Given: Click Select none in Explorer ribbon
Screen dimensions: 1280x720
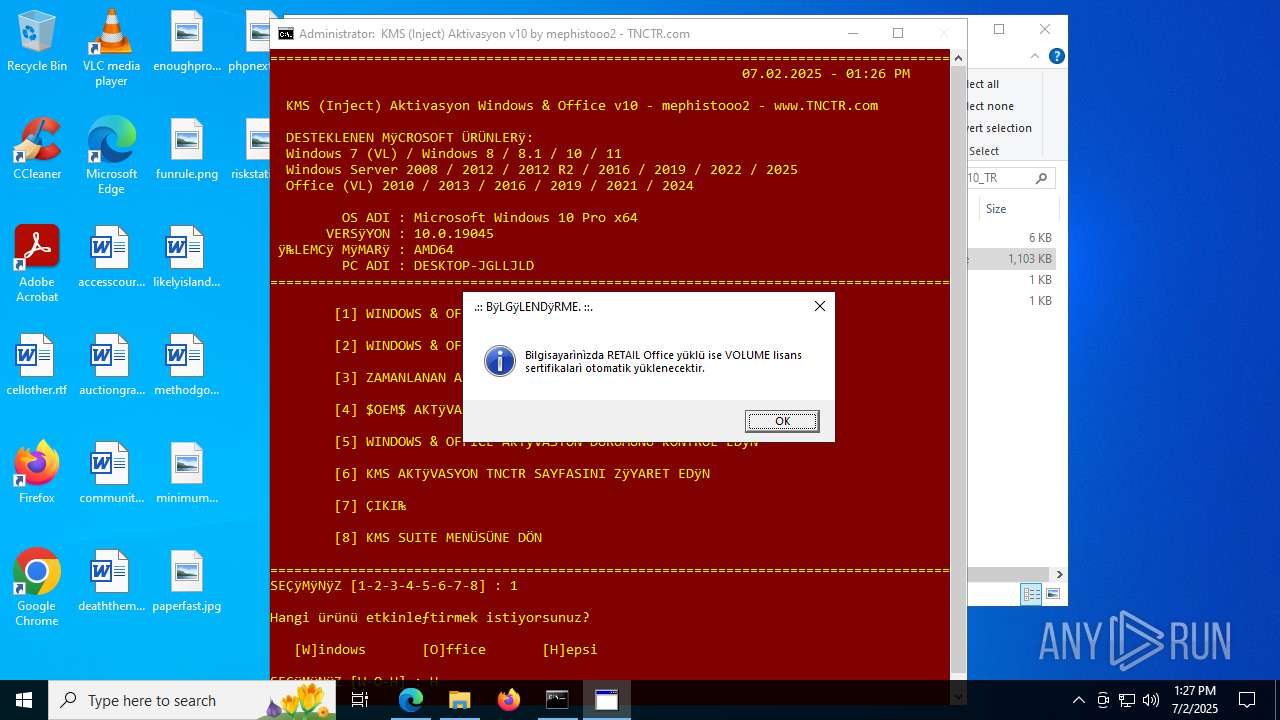Looking at the screenshot, I should [990, 106].
